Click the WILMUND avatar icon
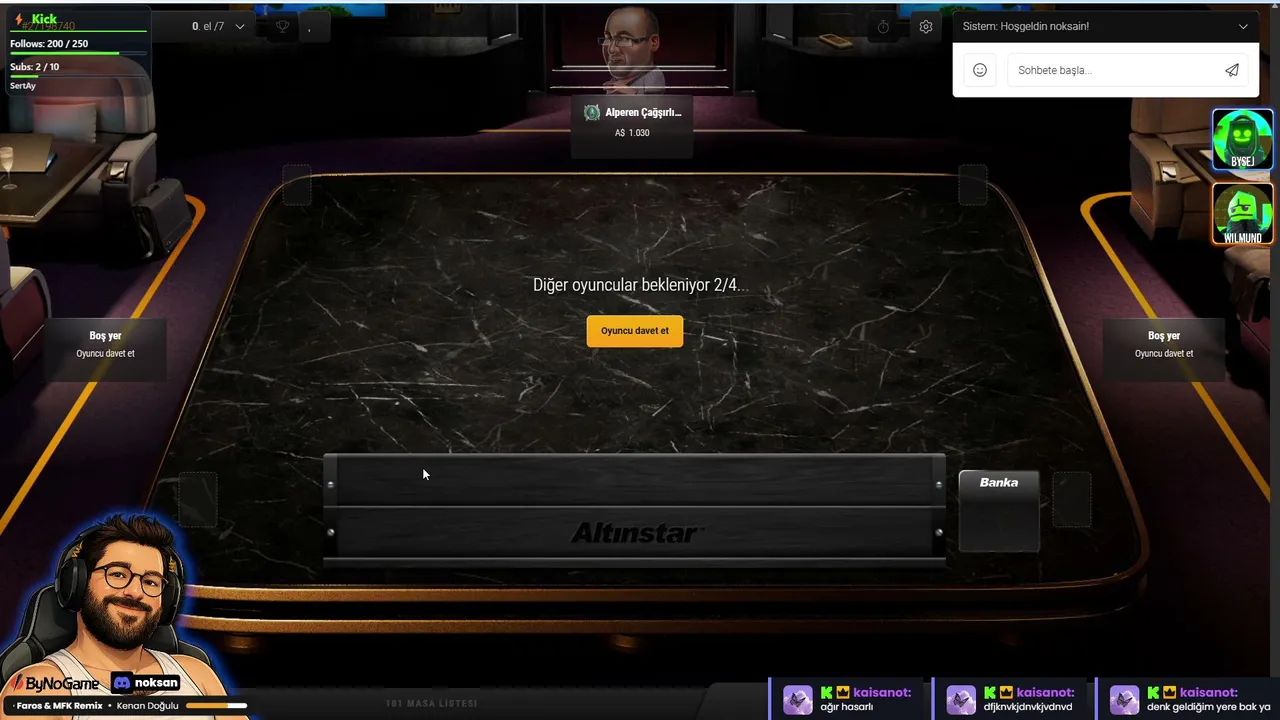 (1243, 214)
